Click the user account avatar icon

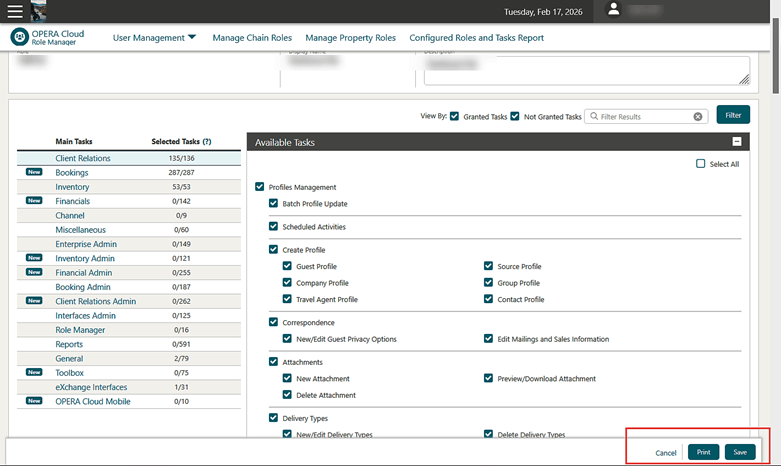pyautogui.click(x=614, y=9)
